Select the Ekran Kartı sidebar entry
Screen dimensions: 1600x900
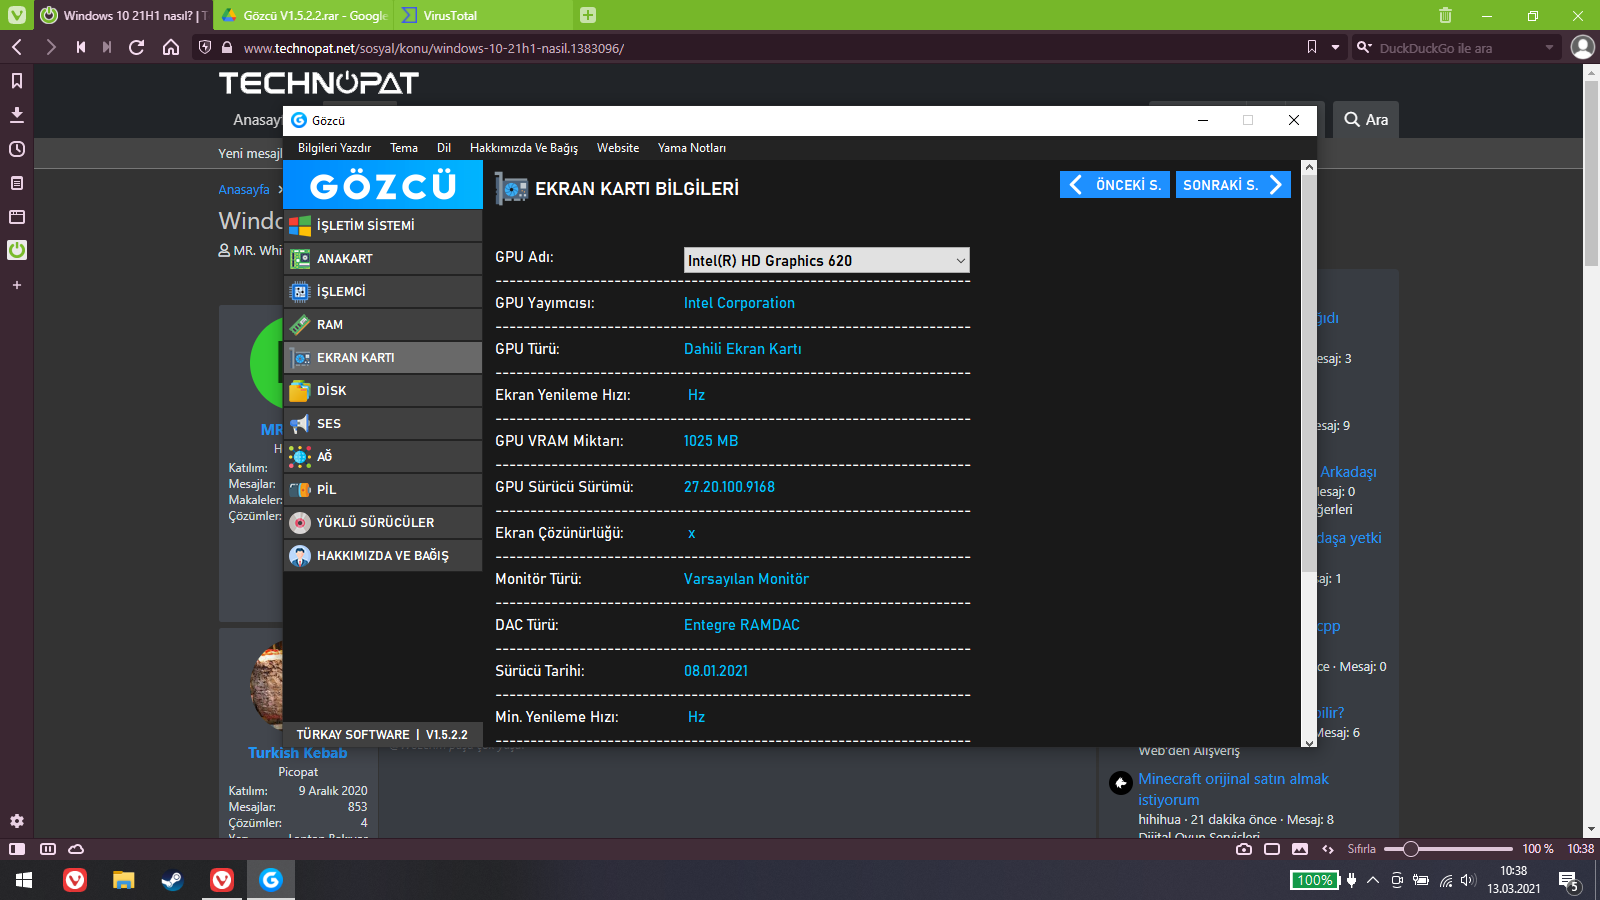(x=383, y=357)
